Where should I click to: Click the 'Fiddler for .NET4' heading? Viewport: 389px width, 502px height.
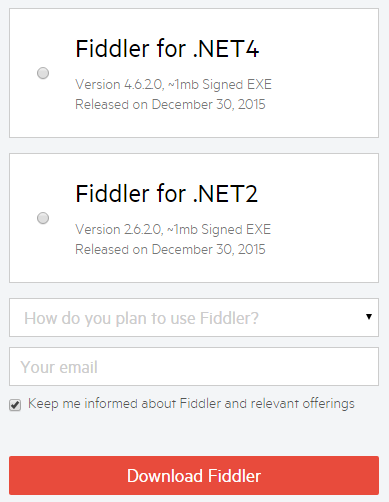coord(167,49)
